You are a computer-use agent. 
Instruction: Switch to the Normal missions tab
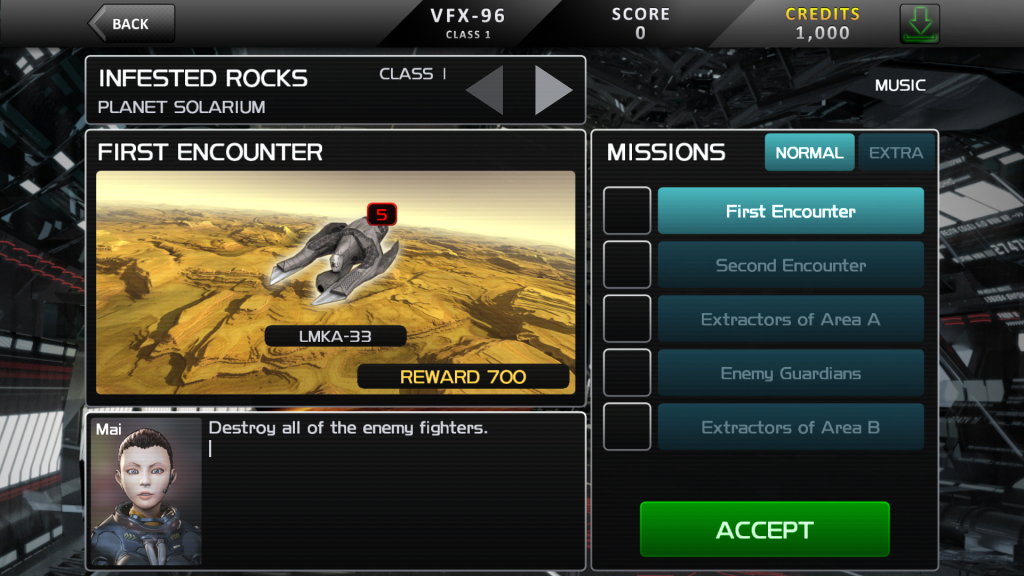(x=809, y=152)
